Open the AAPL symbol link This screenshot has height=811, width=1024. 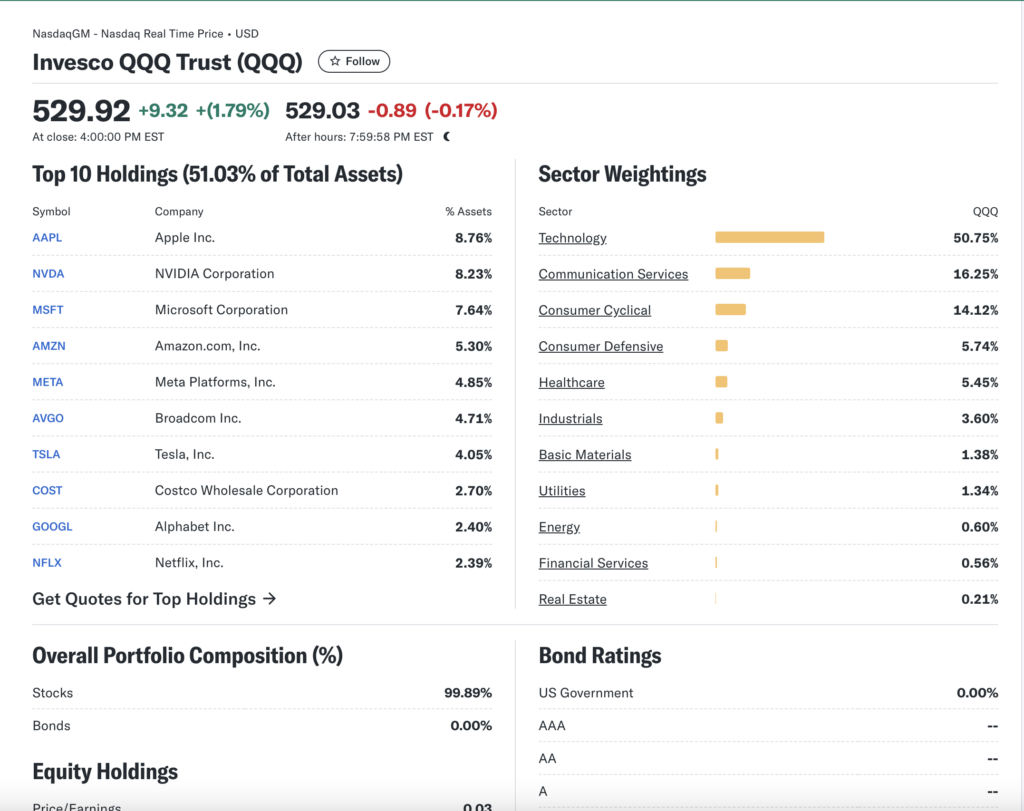click(x=47, y=238)
